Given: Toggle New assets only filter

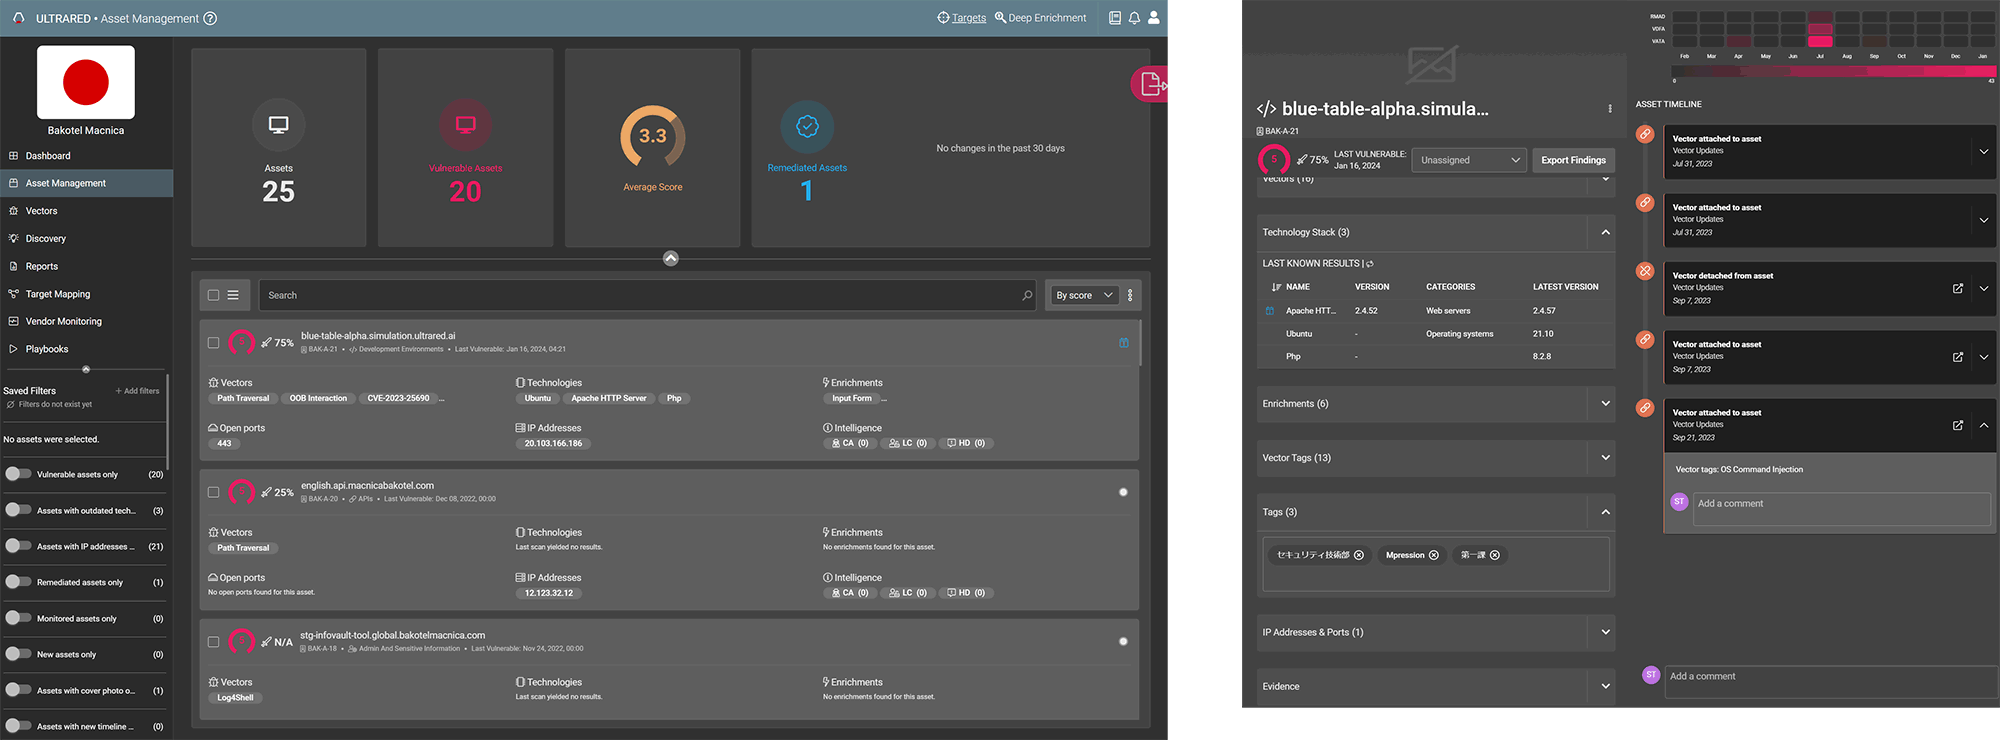Looking at the screenshot, I should [18, 654].
